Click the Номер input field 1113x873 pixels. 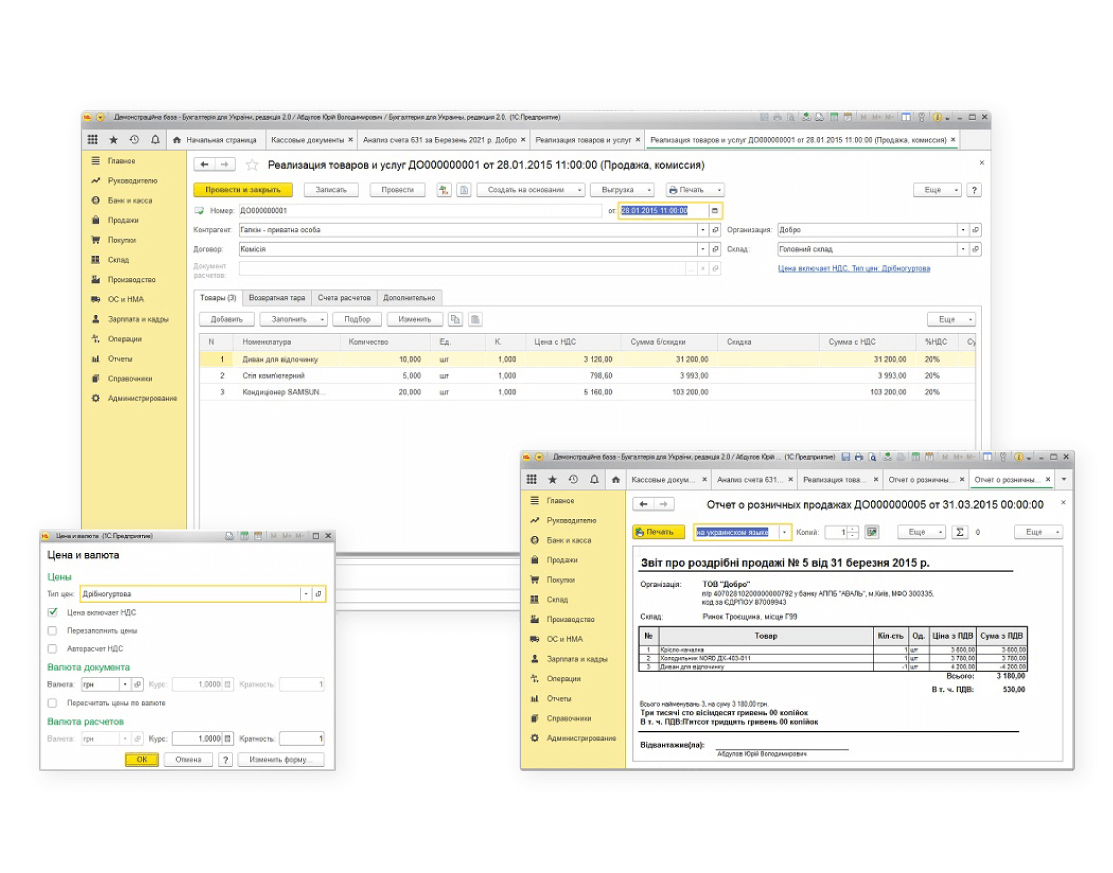pos(420,211)
